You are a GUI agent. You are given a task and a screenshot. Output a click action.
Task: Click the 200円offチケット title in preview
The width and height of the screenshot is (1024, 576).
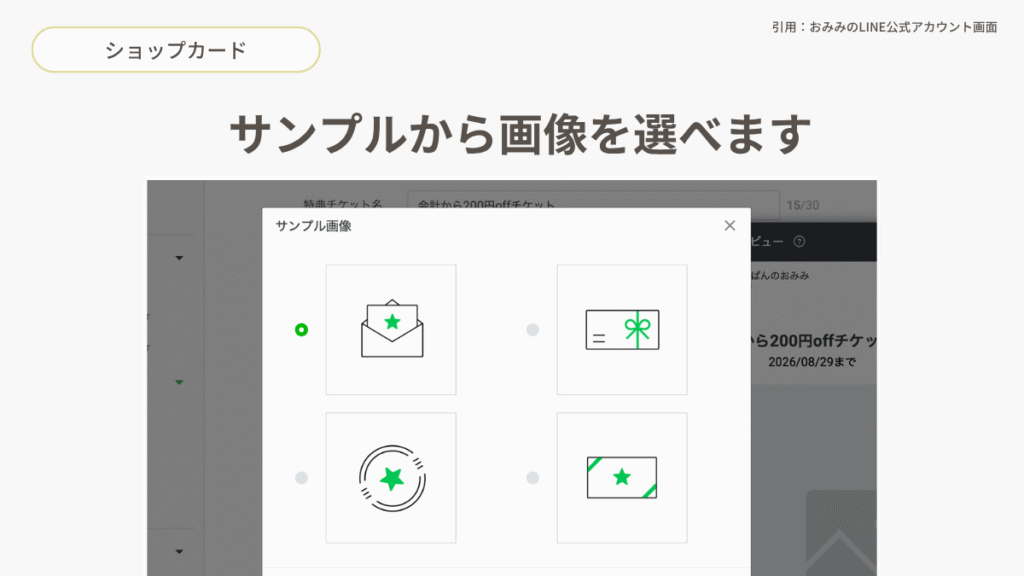click(812, 341)
